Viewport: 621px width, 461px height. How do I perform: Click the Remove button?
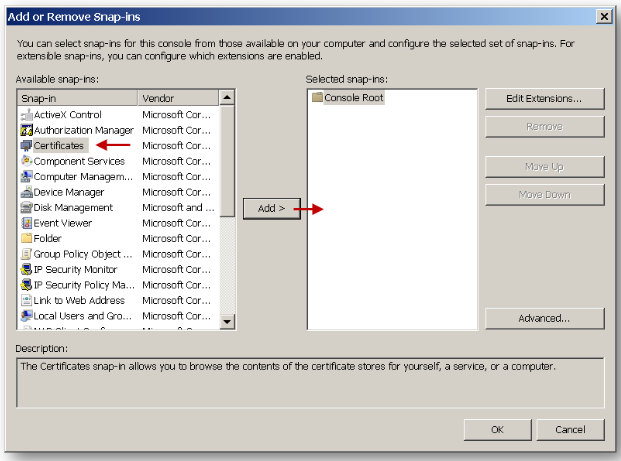(545, 127)
